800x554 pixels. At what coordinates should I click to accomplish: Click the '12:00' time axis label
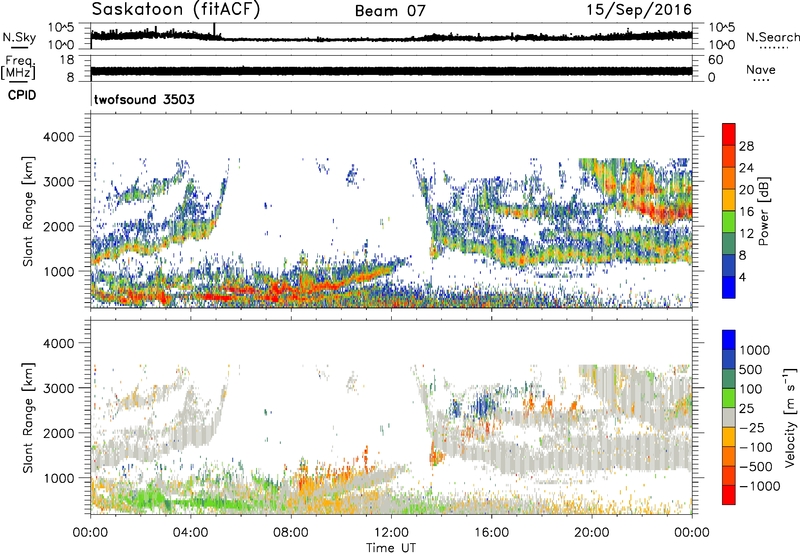point(391,533)
